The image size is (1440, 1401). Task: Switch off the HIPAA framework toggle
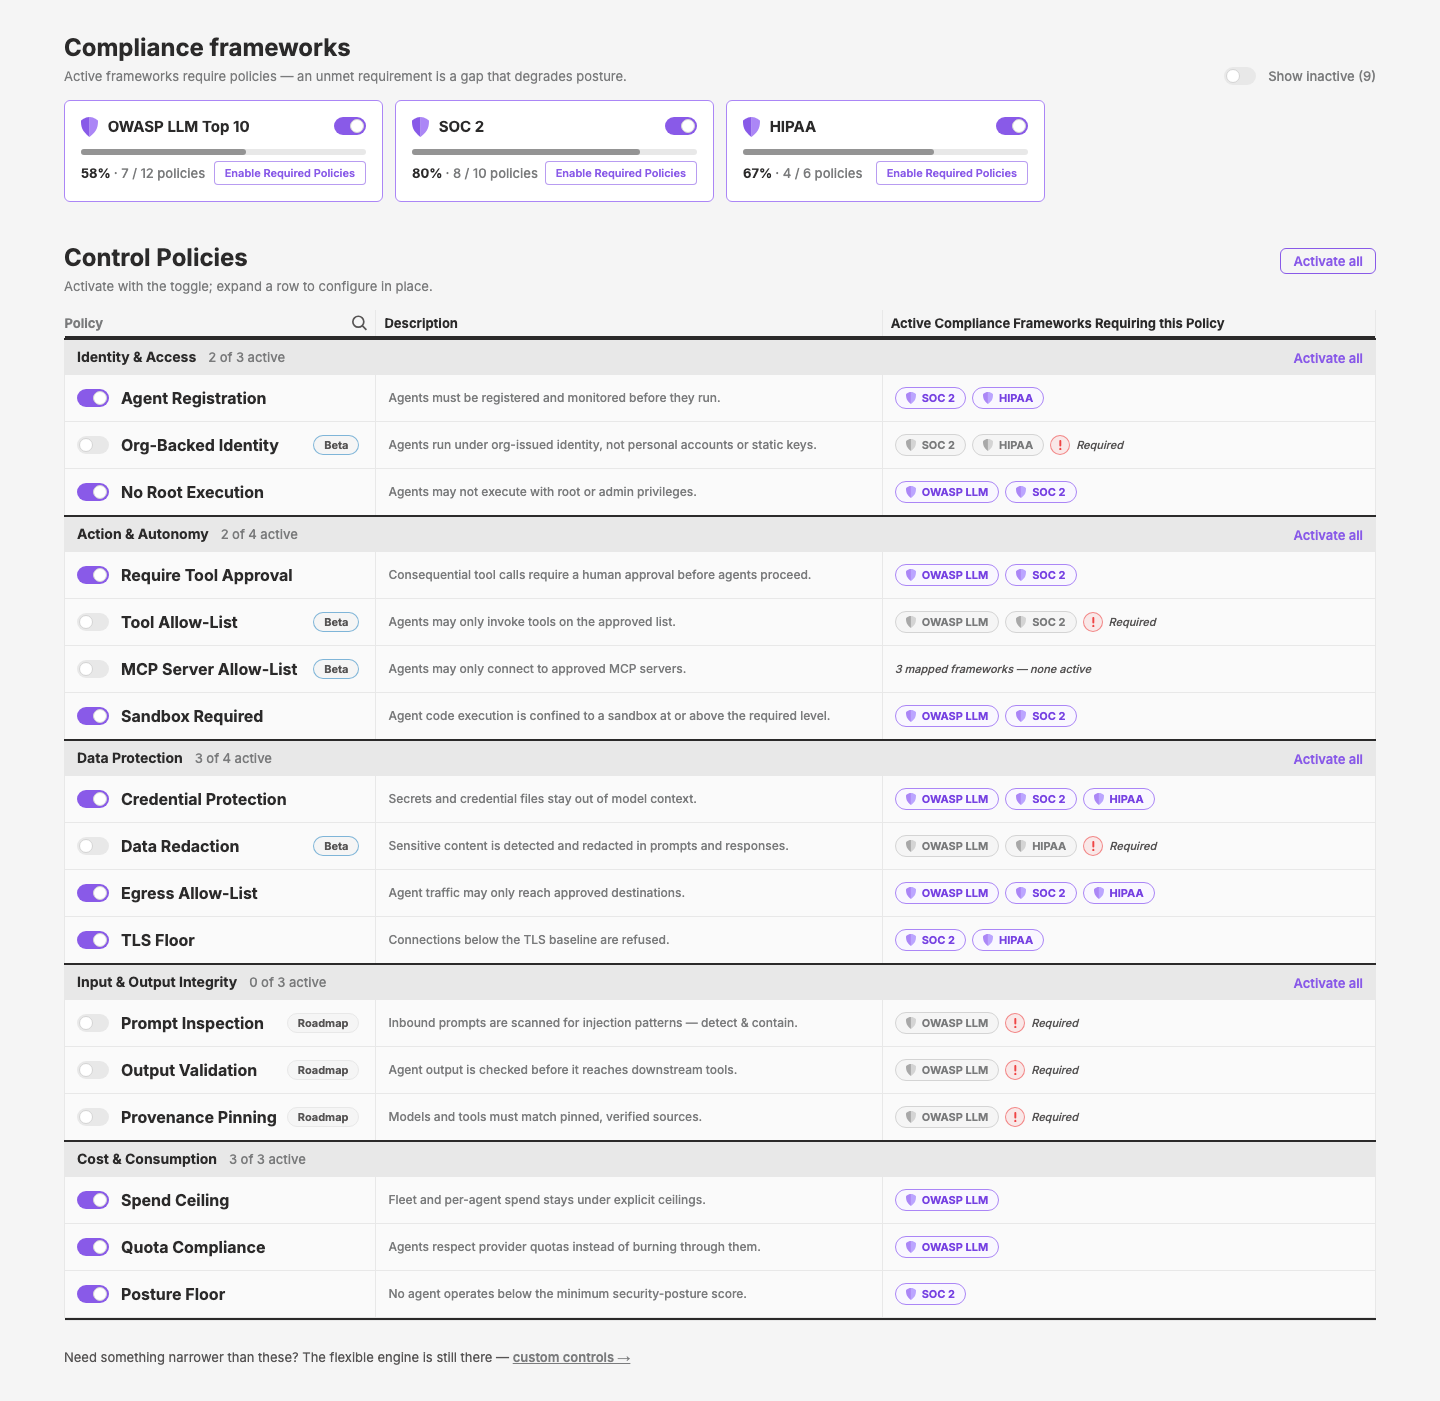point(1012,126)
